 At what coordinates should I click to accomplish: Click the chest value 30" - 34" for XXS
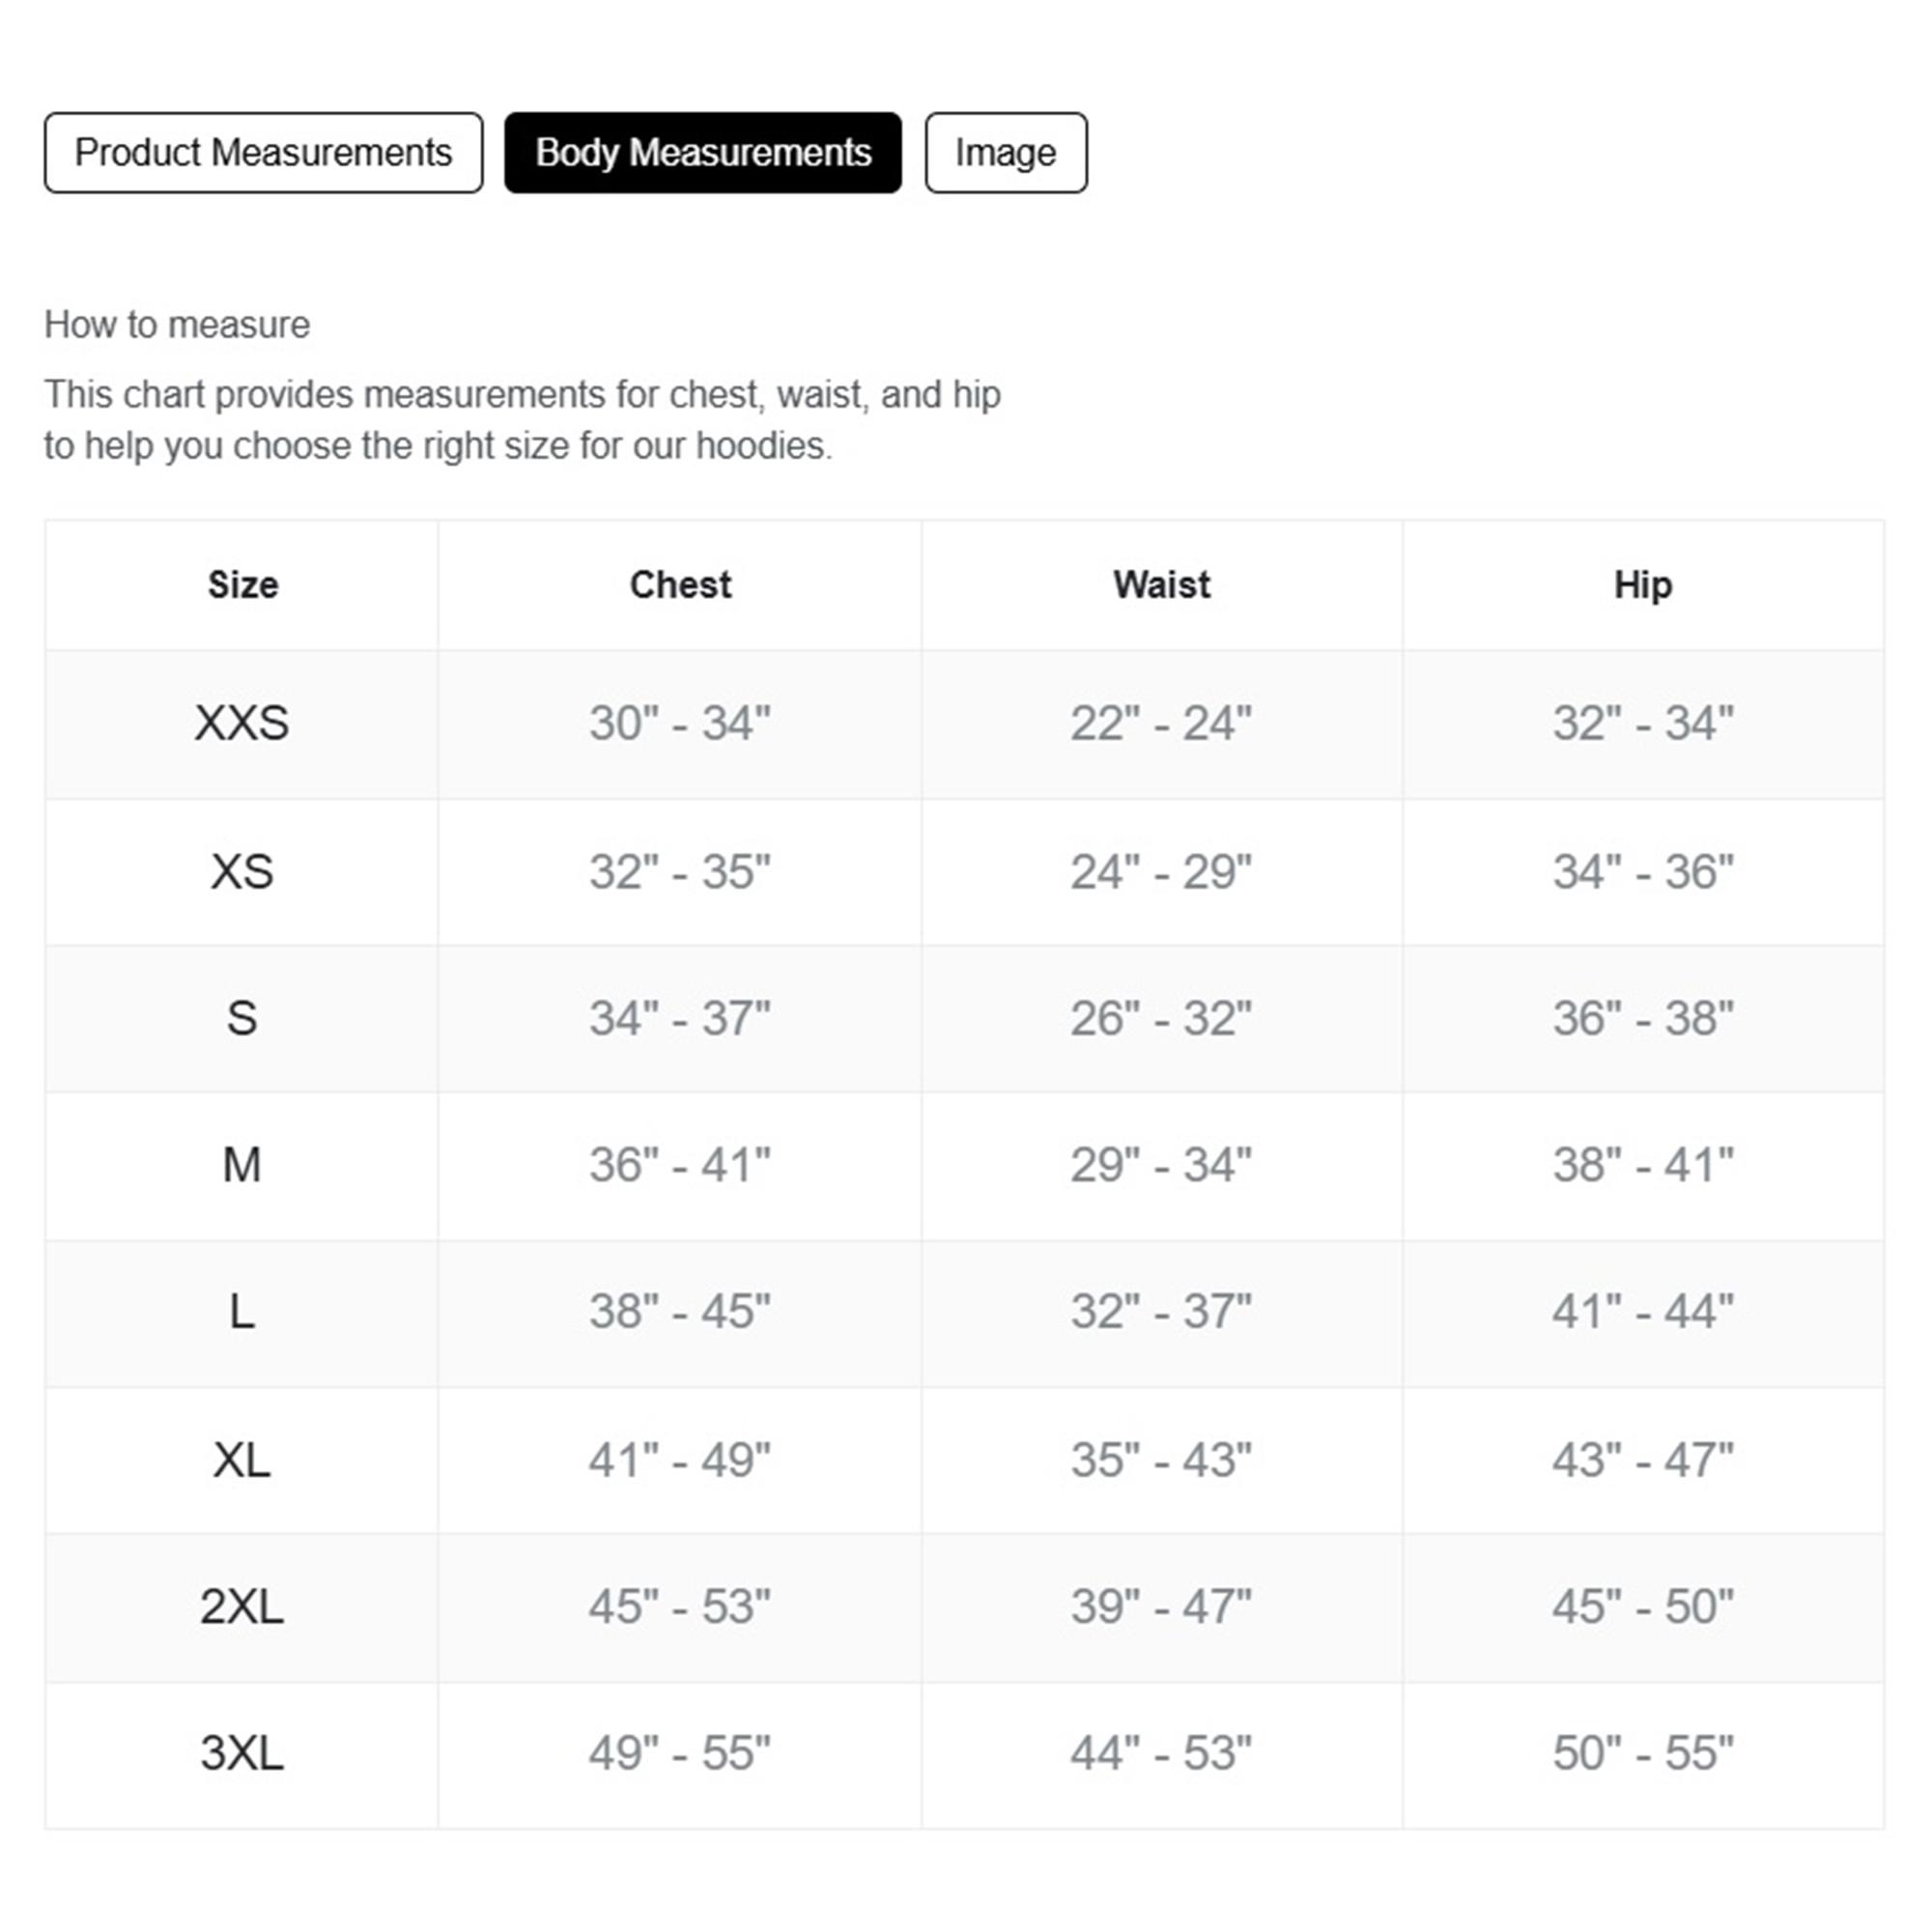(680, 723)
